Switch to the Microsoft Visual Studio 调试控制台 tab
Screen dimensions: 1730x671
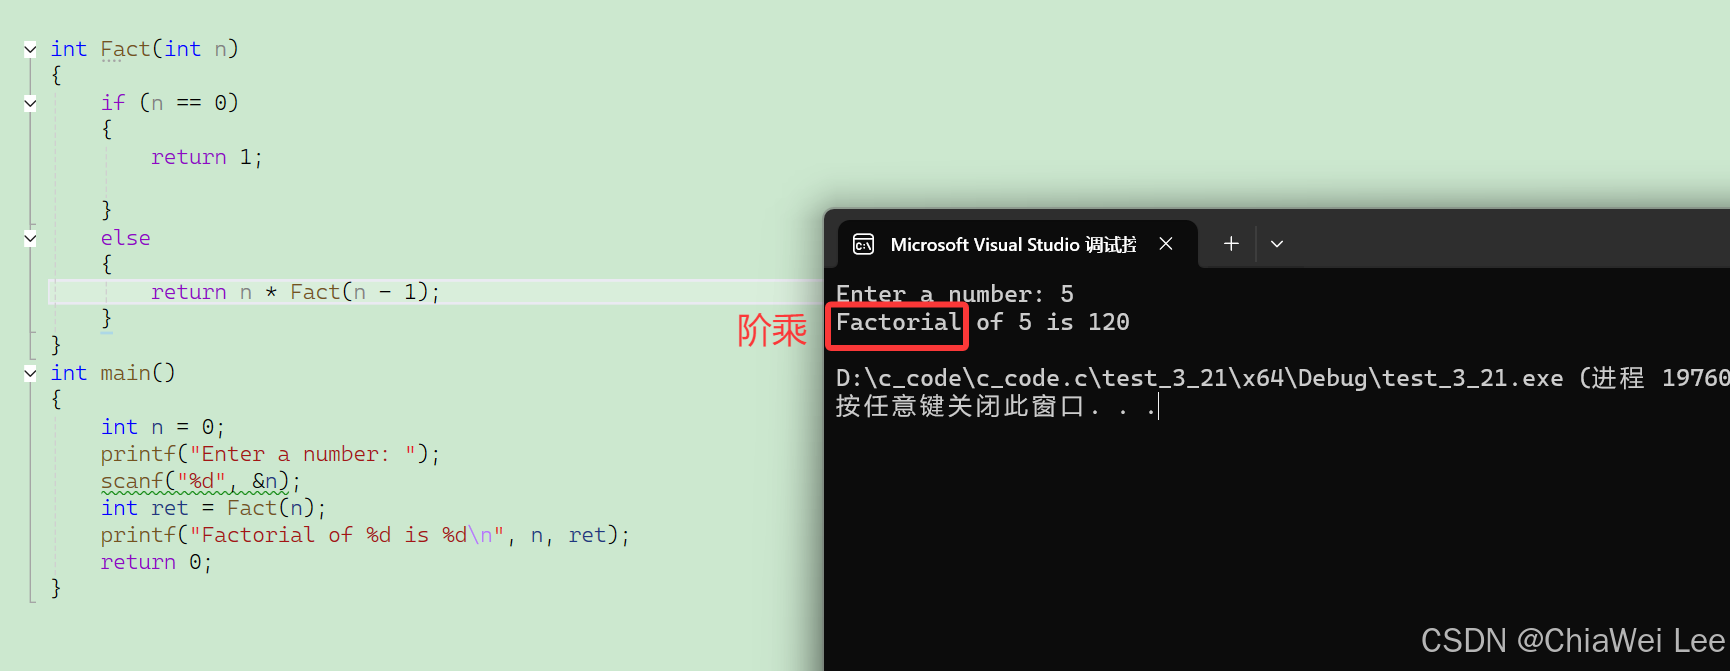coord(1010,244)
